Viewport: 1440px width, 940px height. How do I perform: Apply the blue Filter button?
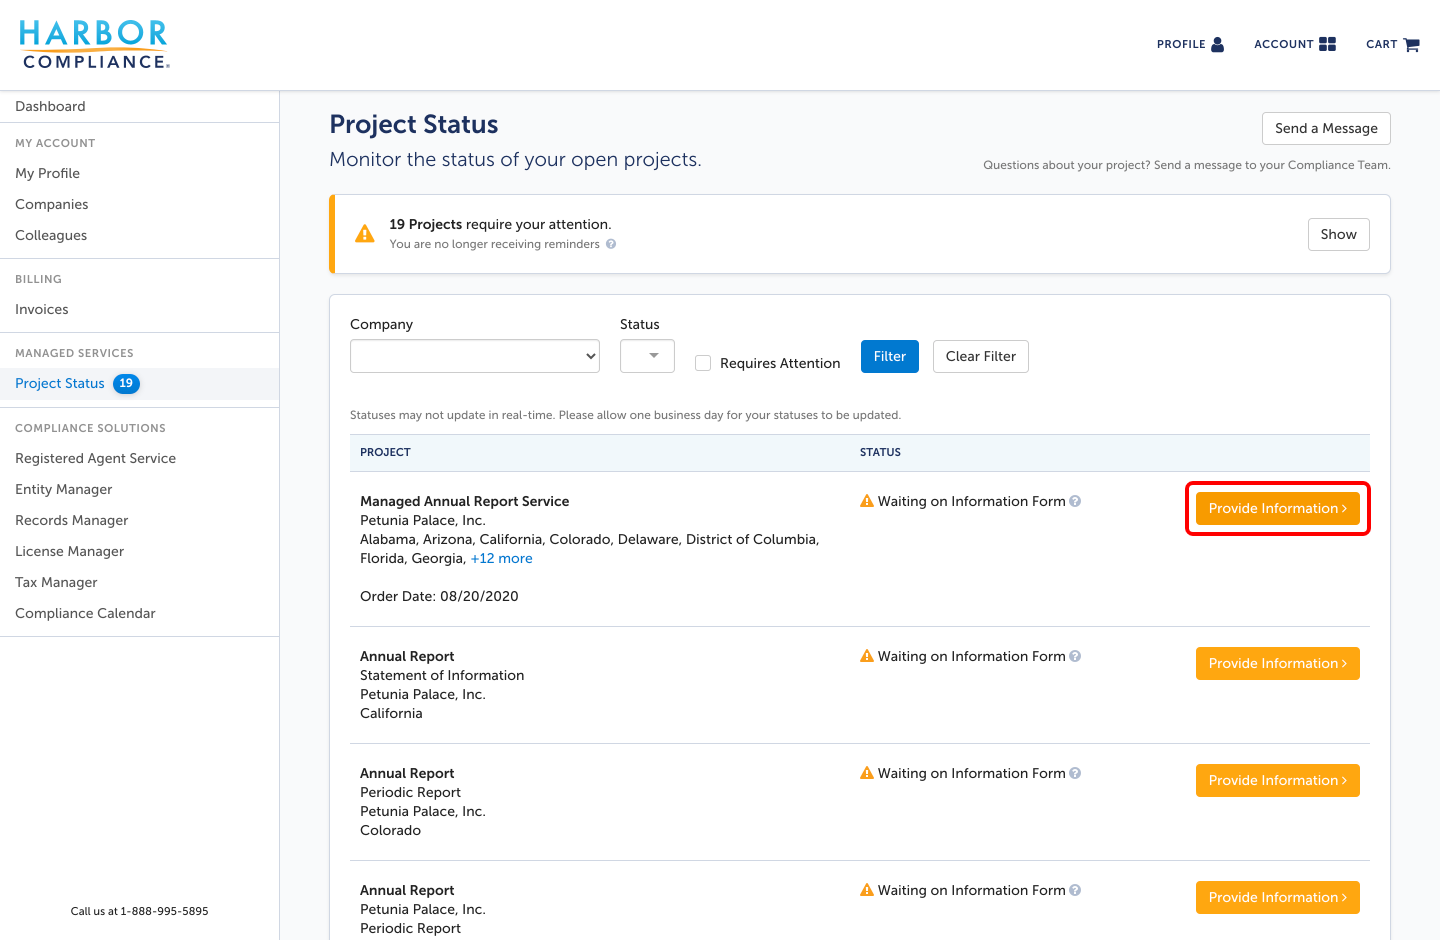tap(890, 356)
